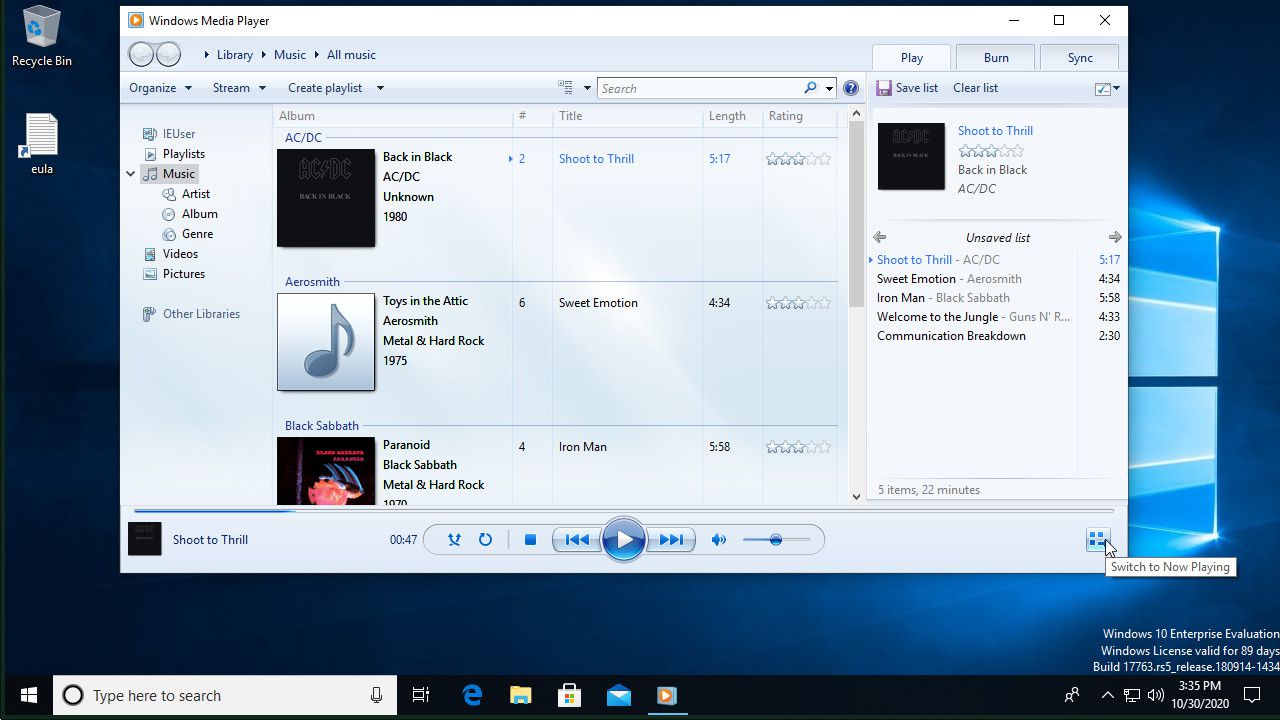This screenshot has height=720, width=1280.
Task: Click Music in the breadcrumb
Action: [x=290, y=55]
